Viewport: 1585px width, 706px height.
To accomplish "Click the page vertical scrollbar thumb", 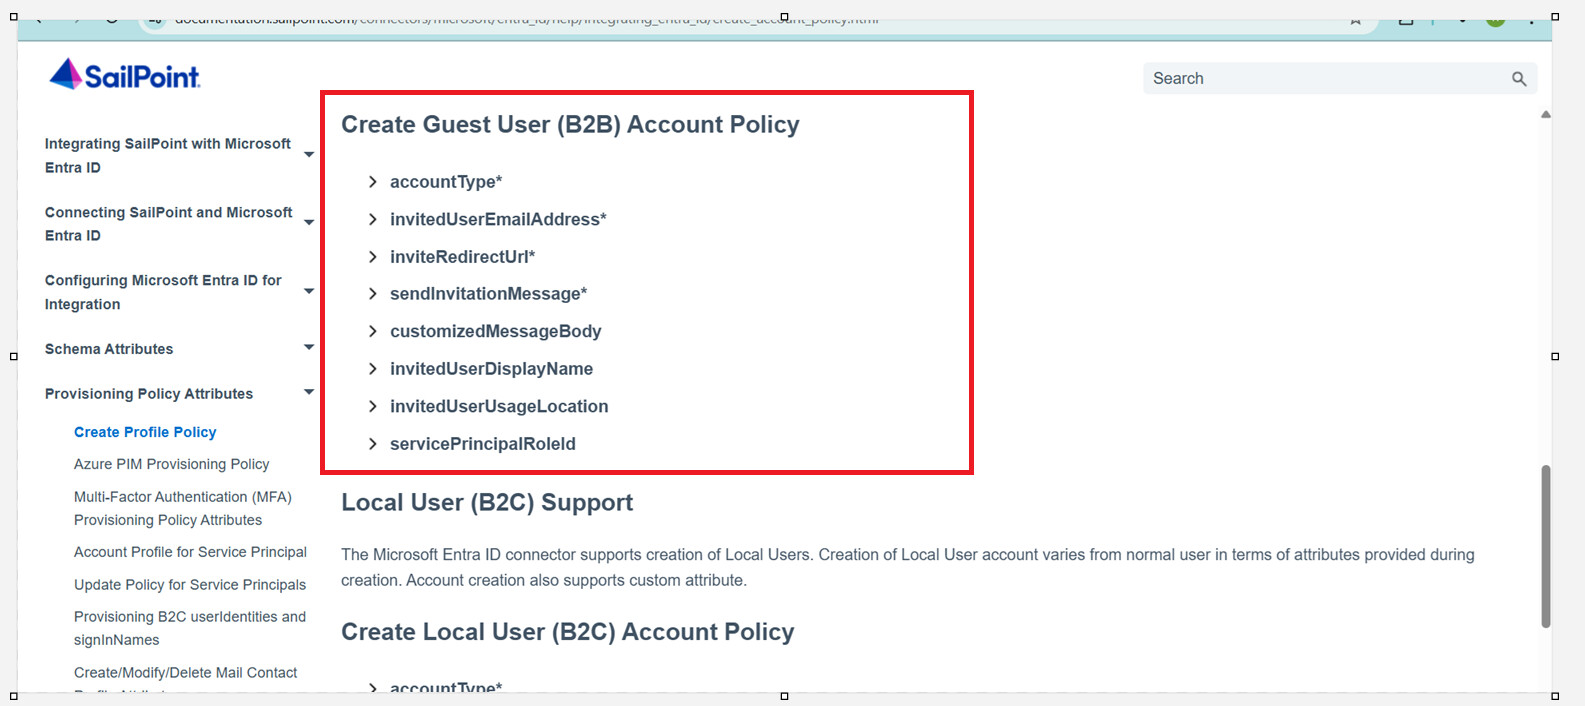I will [x=1546, y=546].
